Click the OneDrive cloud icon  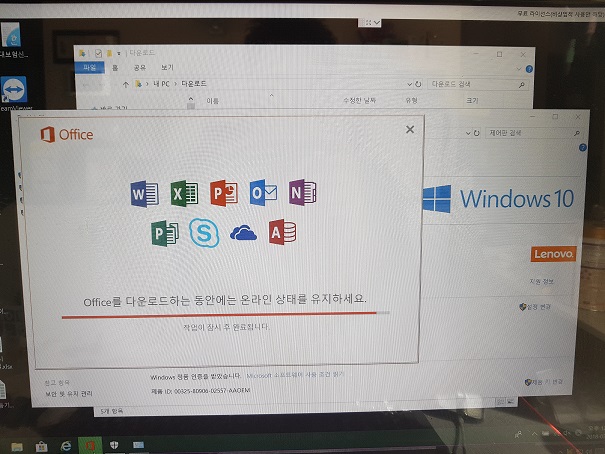pos(243,233)
